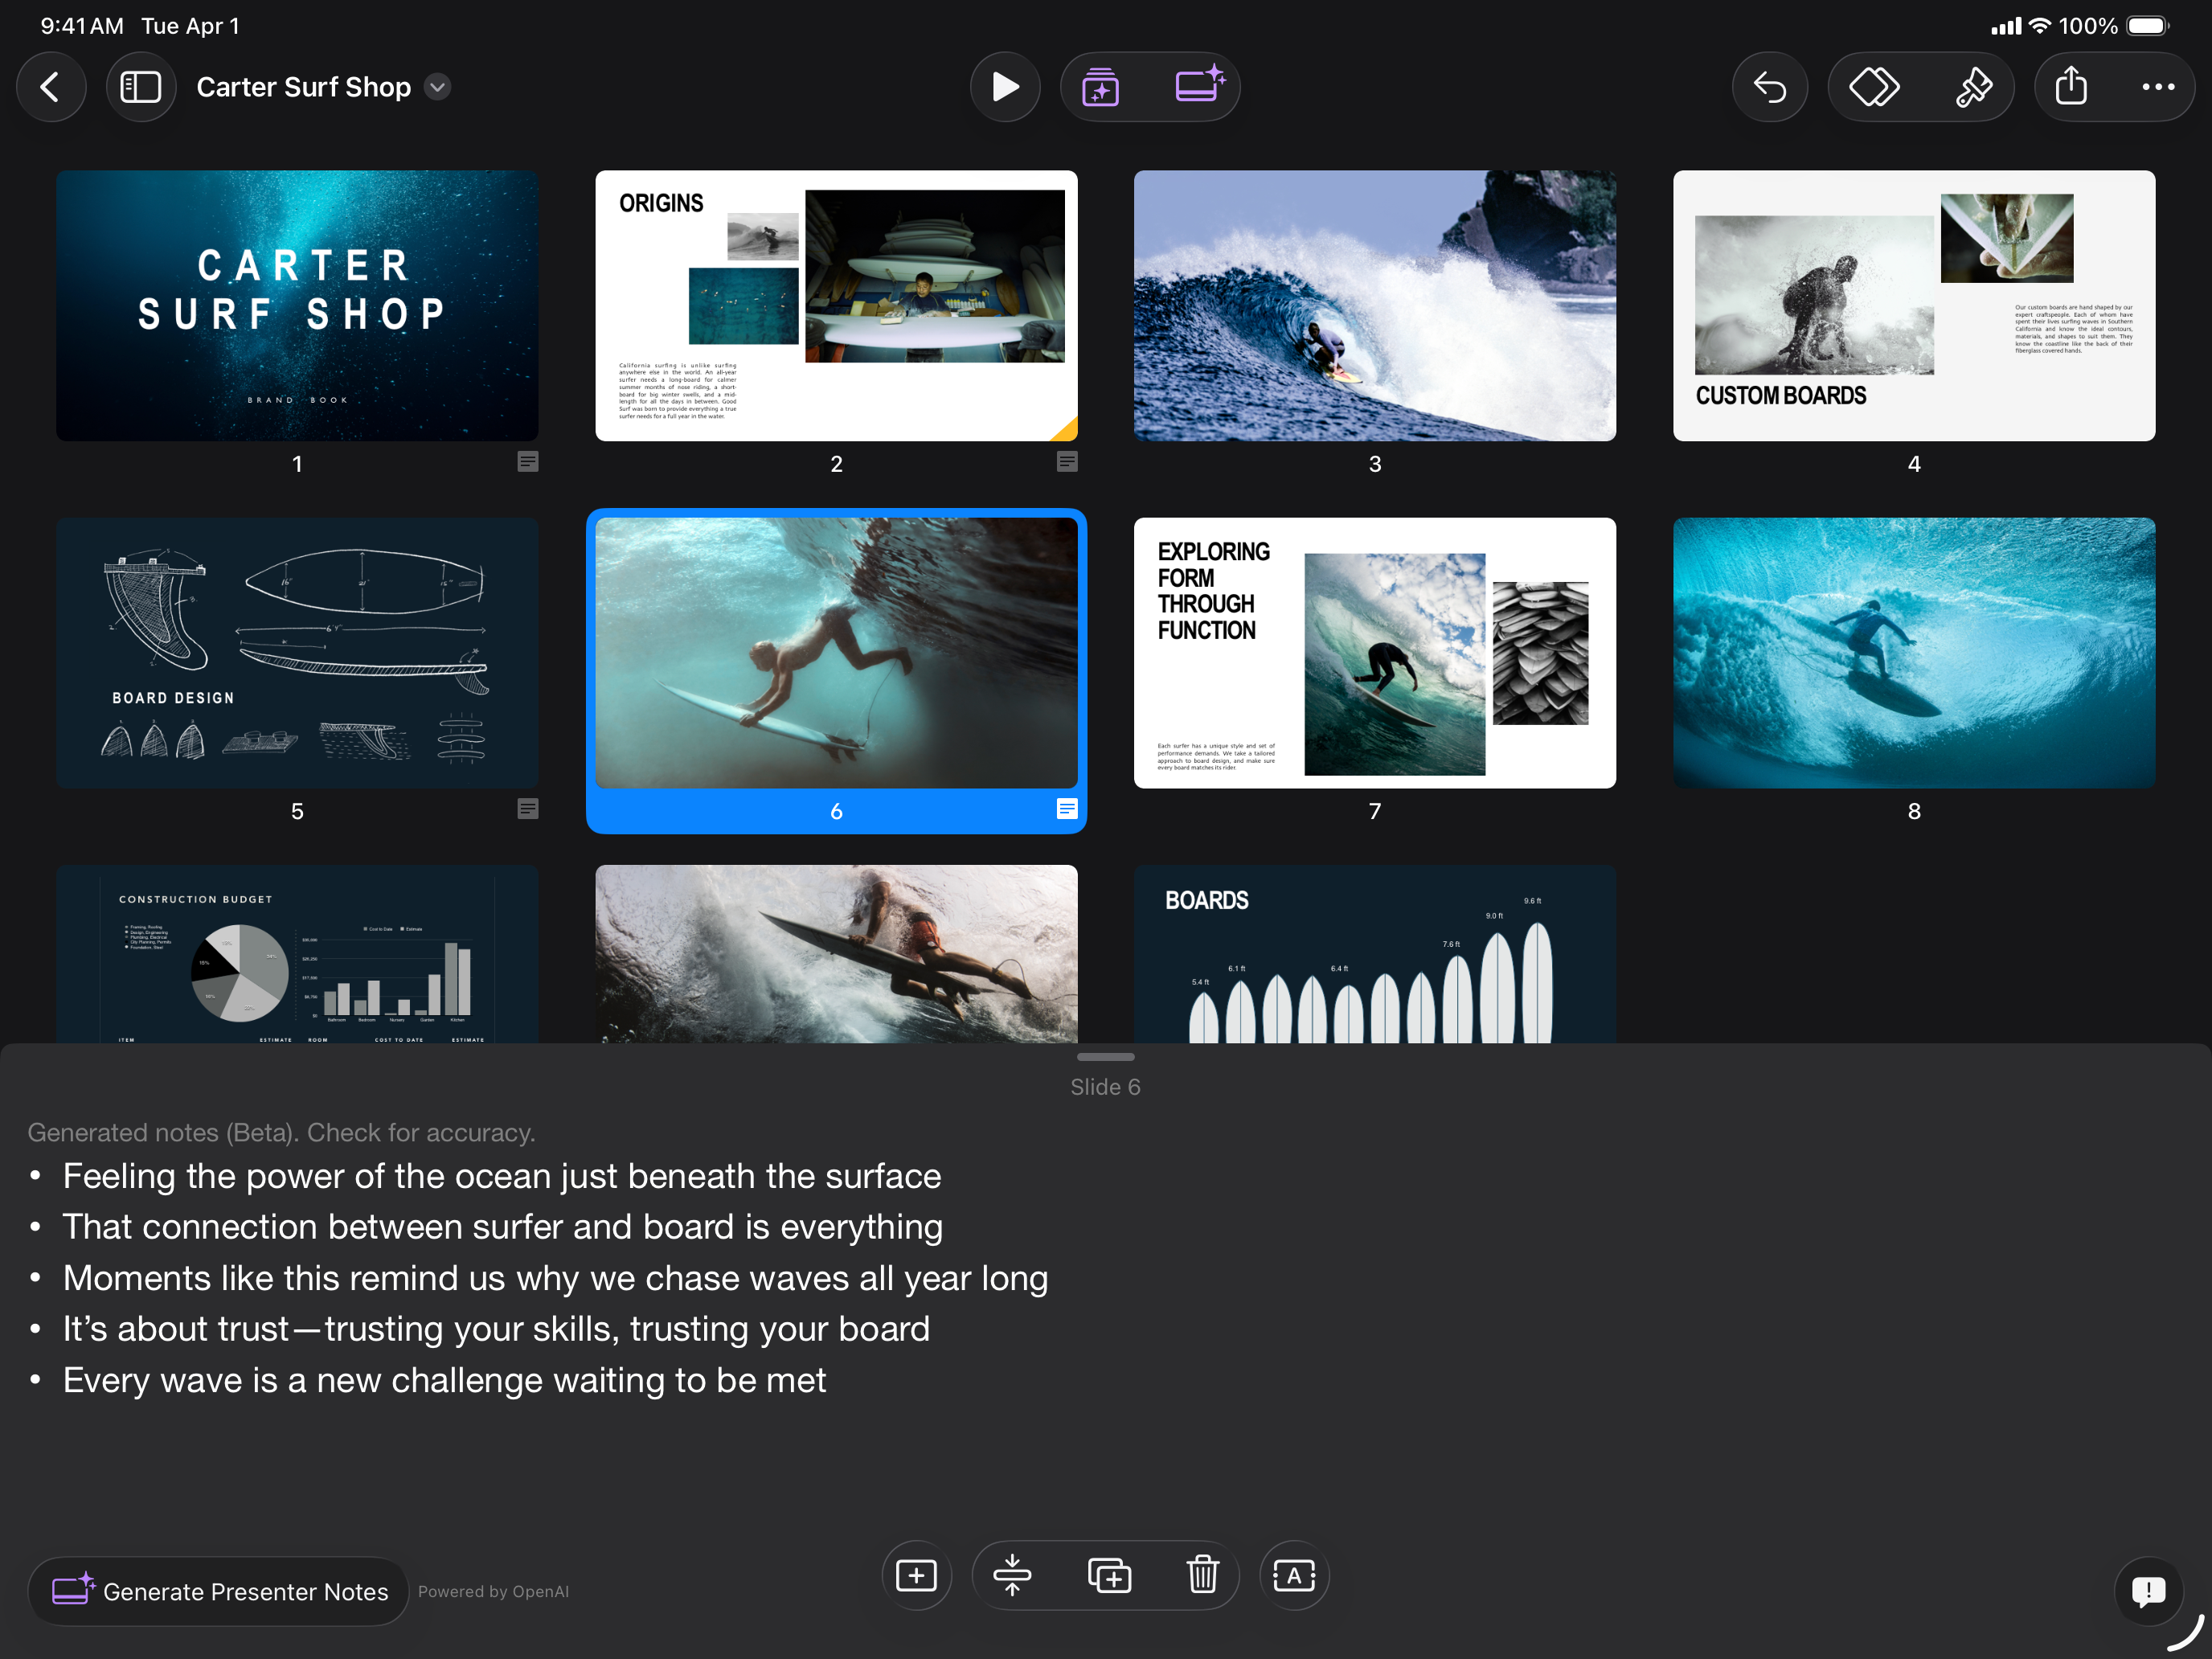Select the surfer duck-dive slide thumbnail

coord(836,954)
